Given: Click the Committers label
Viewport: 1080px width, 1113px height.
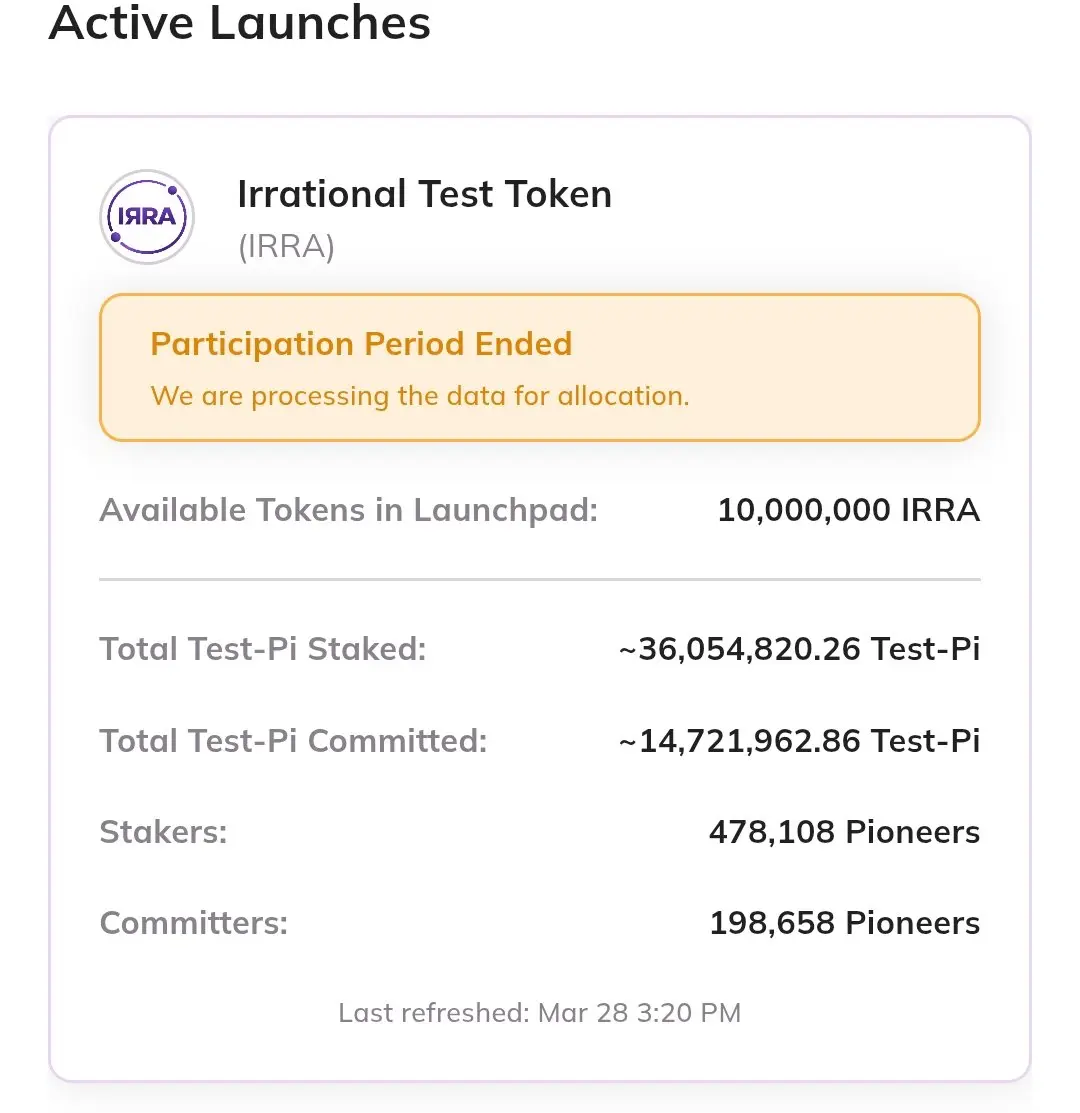Looking at the screenshot, I should (x=194, y=923).
